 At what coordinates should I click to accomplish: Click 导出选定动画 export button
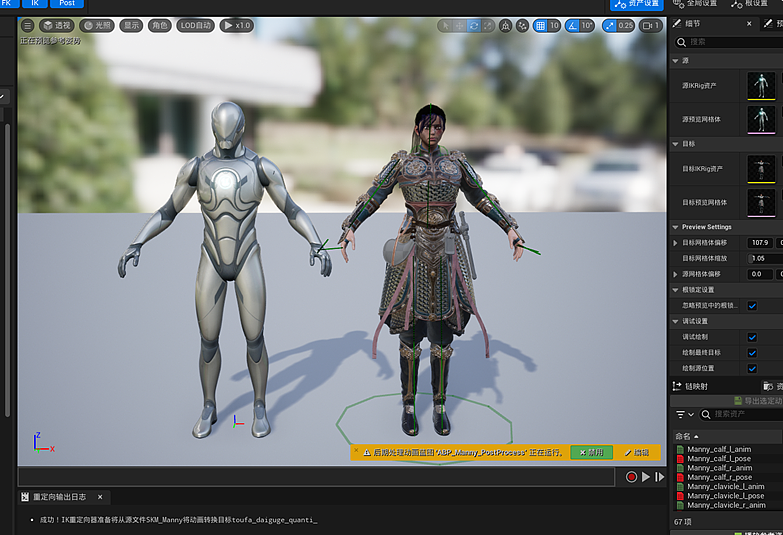pyautogui.click(x=758, y=401)
